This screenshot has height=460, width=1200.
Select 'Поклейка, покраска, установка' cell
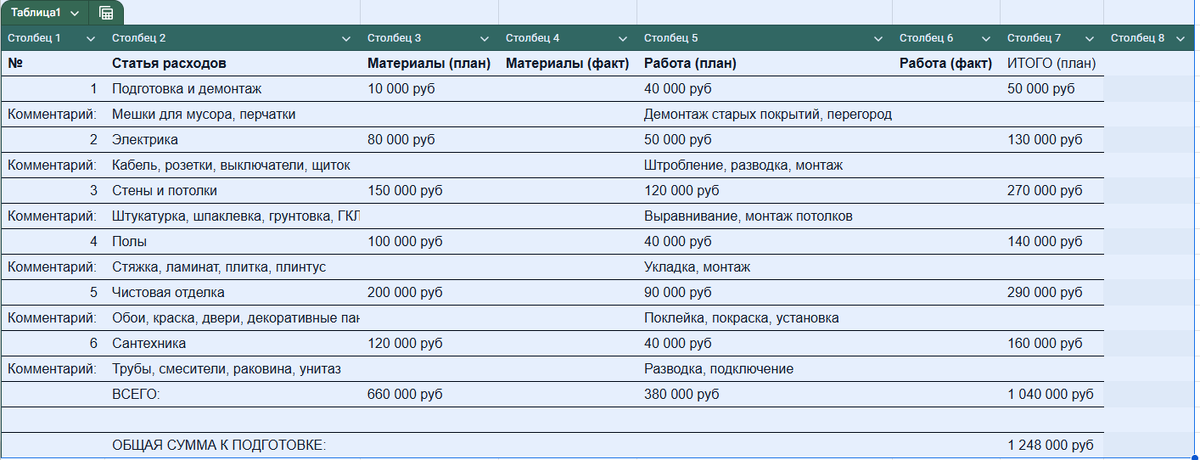click(765, 318)
